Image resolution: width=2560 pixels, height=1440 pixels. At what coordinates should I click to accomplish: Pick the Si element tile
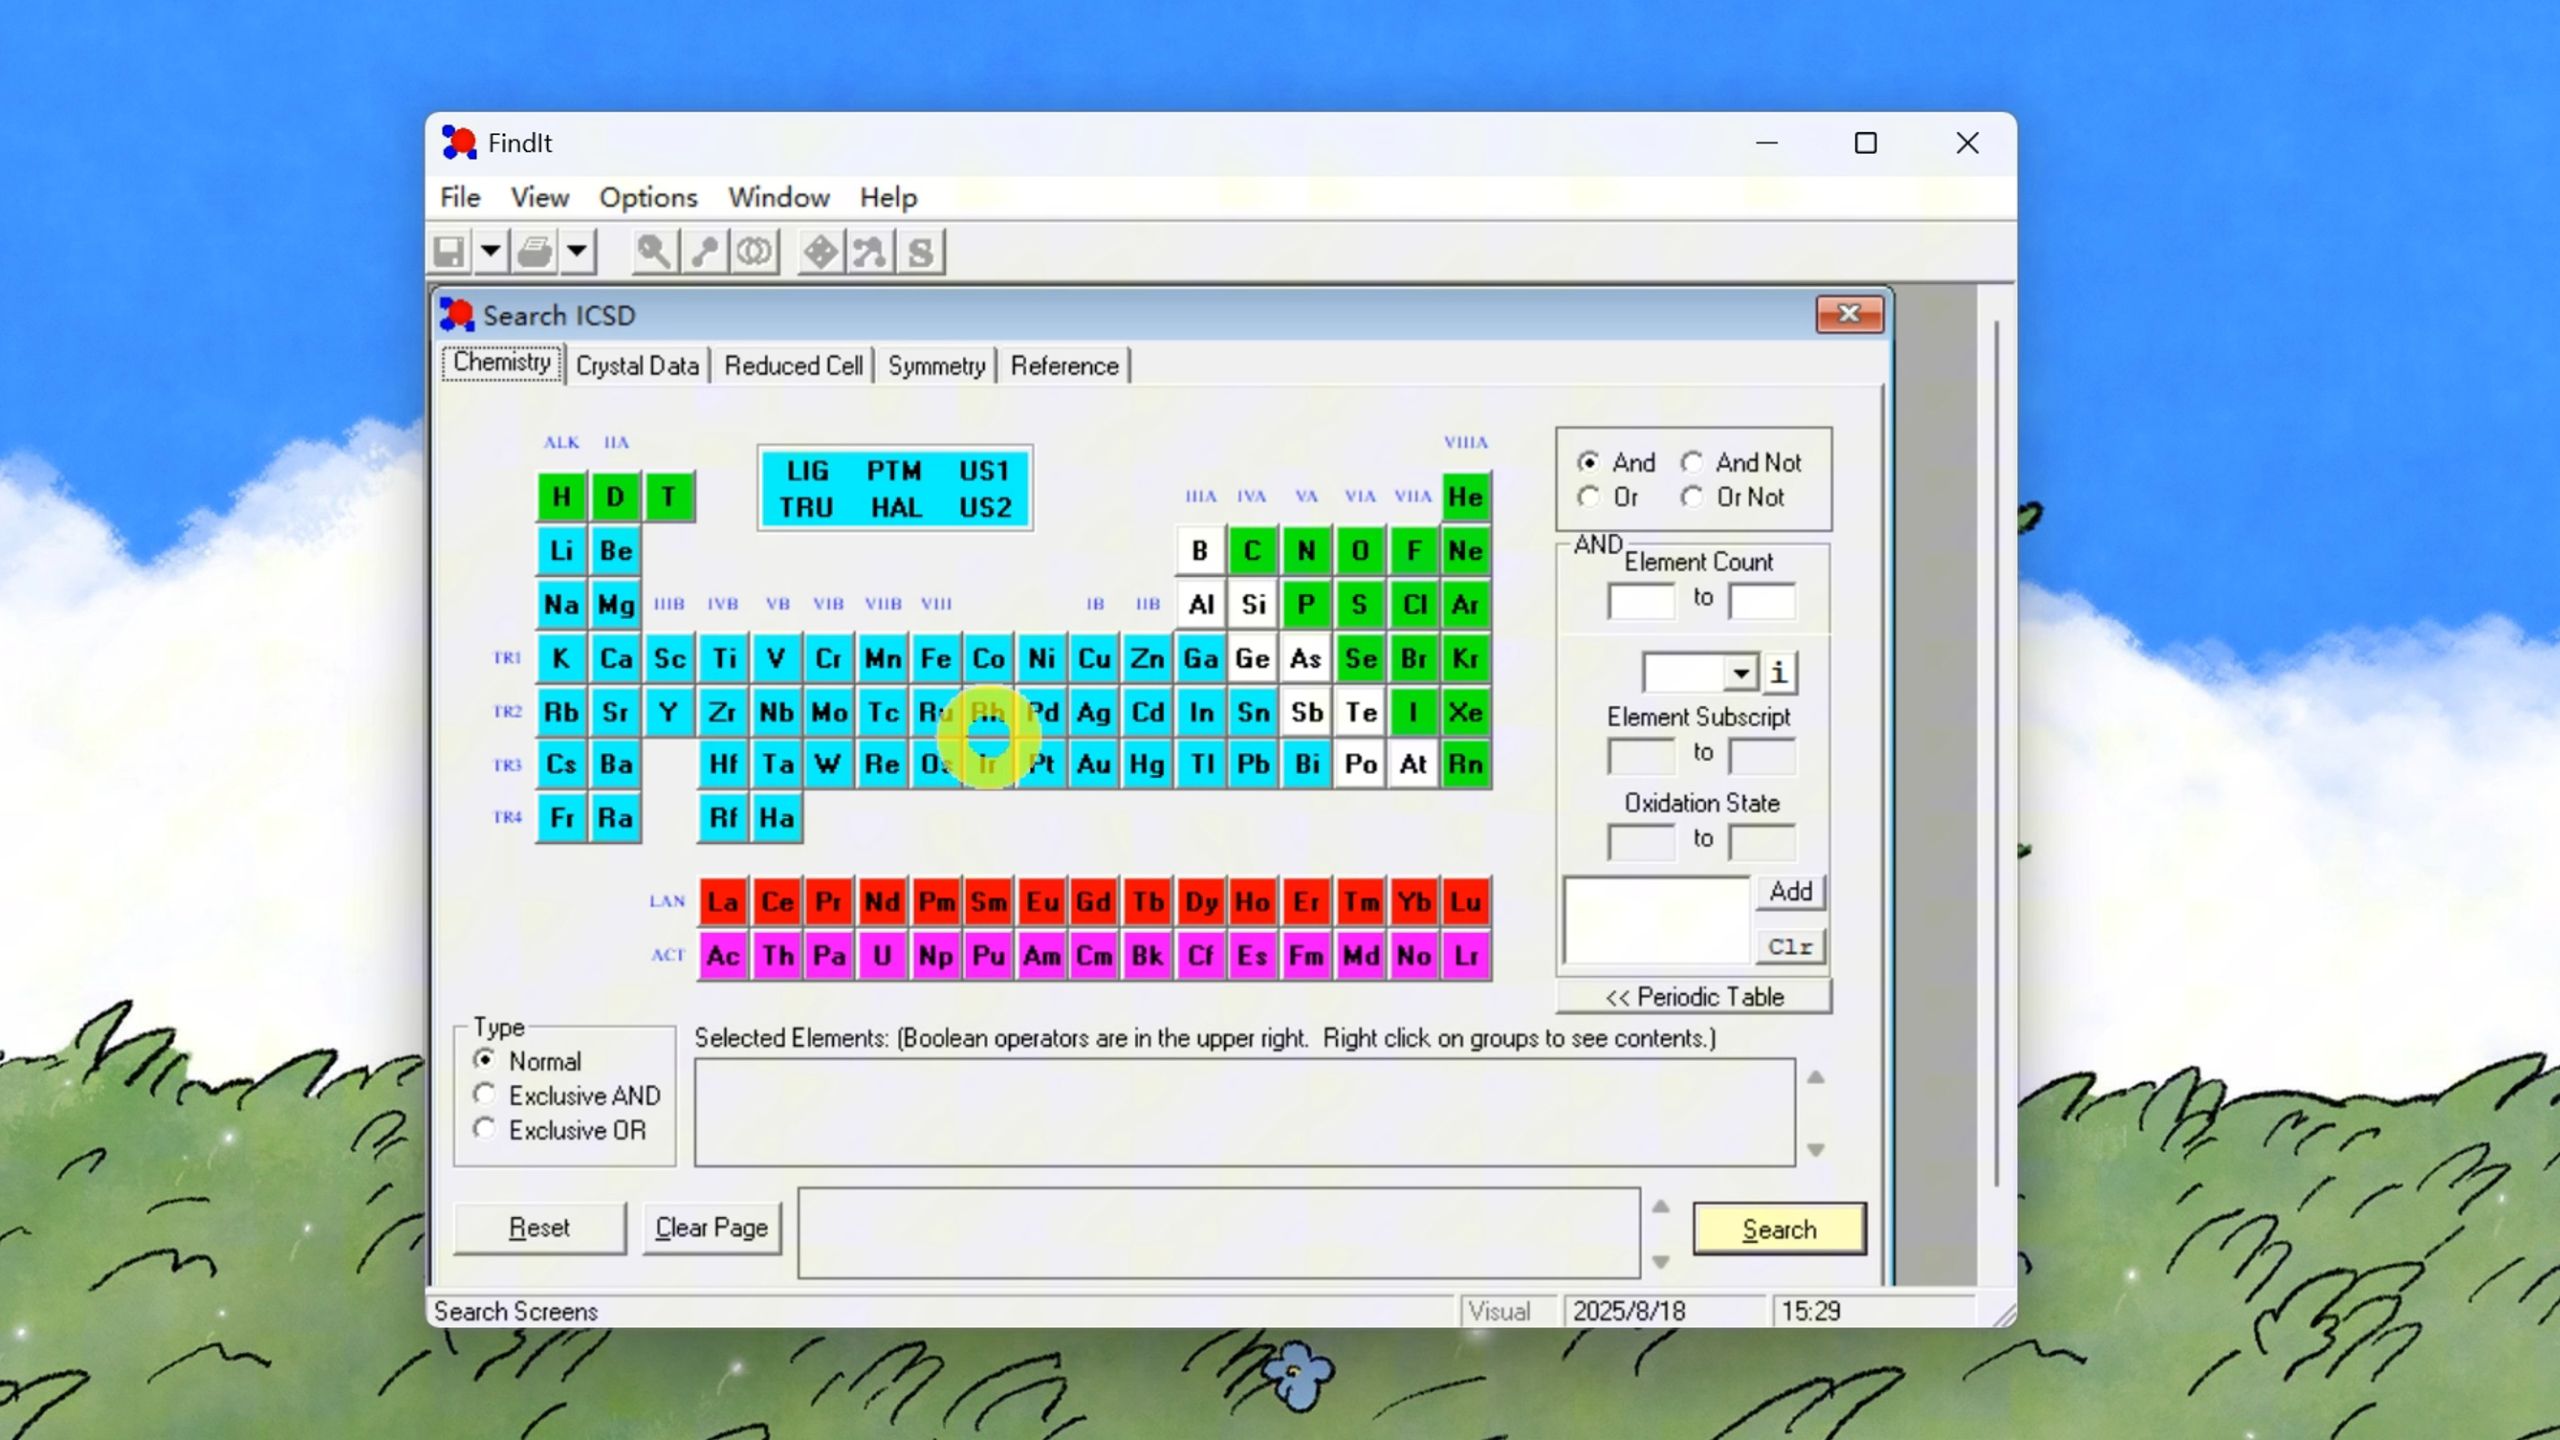(x=1253, y=604)
